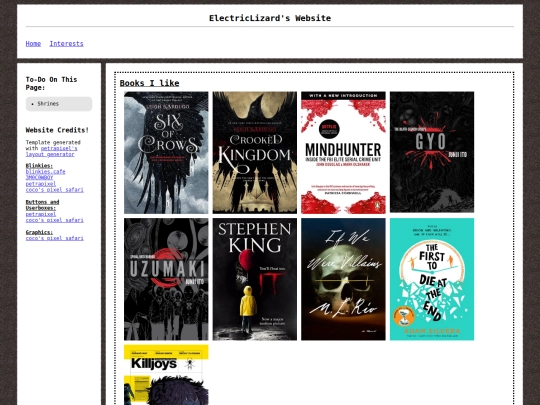Go to the Interests page link
This screenshot has width=540, height=405.
pyautogui.click(x=66, y=44)
